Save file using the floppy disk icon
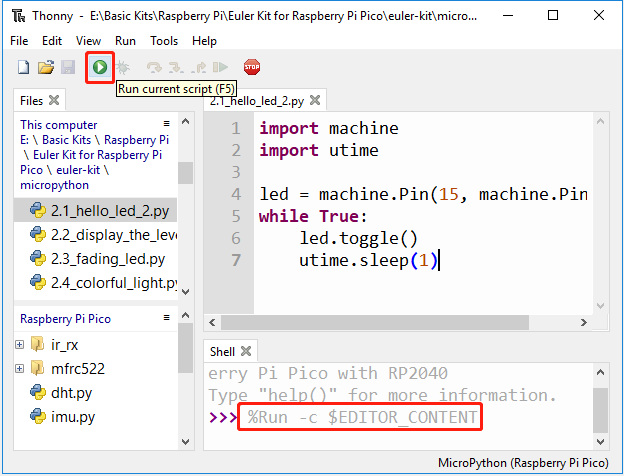 pyautogui.click(x=68, y=67)
